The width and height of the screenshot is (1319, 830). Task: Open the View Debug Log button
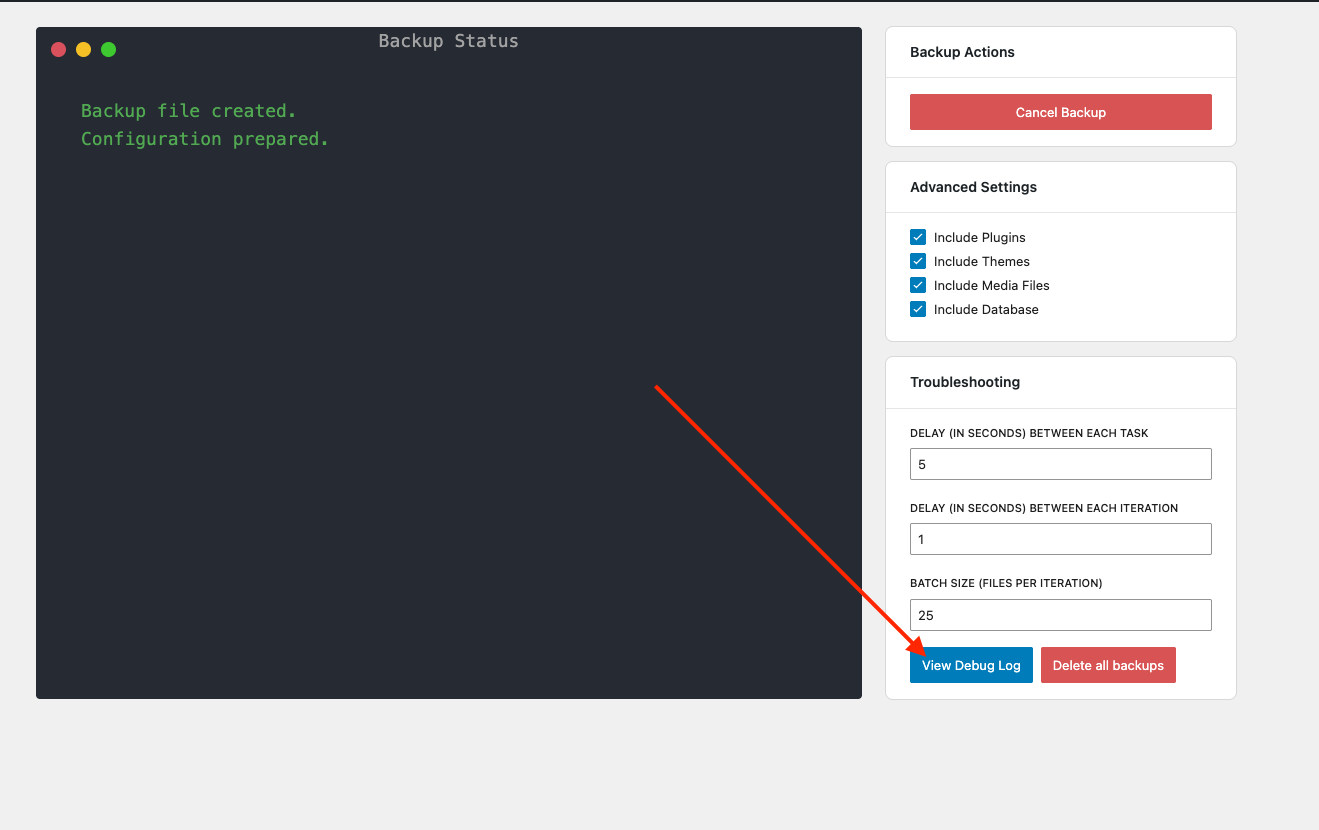pyautogui.click(x=971, y=665)
